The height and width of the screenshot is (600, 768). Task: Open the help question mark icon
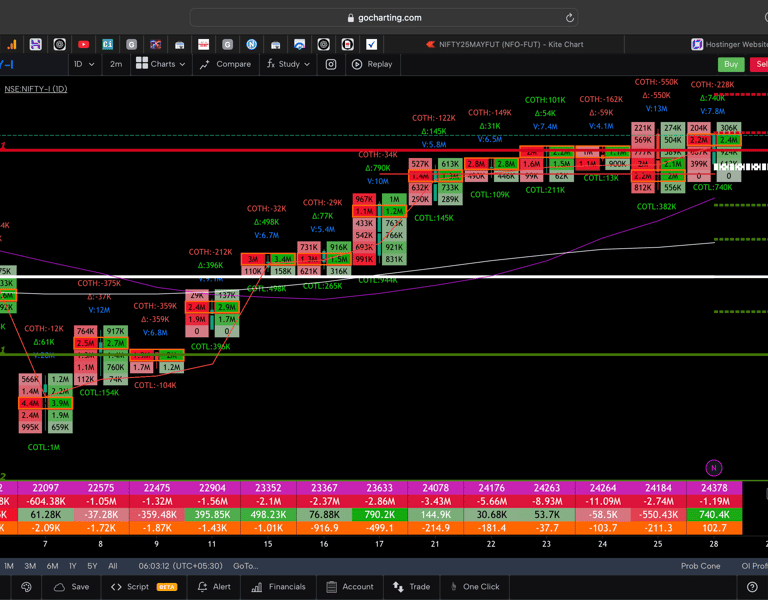coord(752,587)
